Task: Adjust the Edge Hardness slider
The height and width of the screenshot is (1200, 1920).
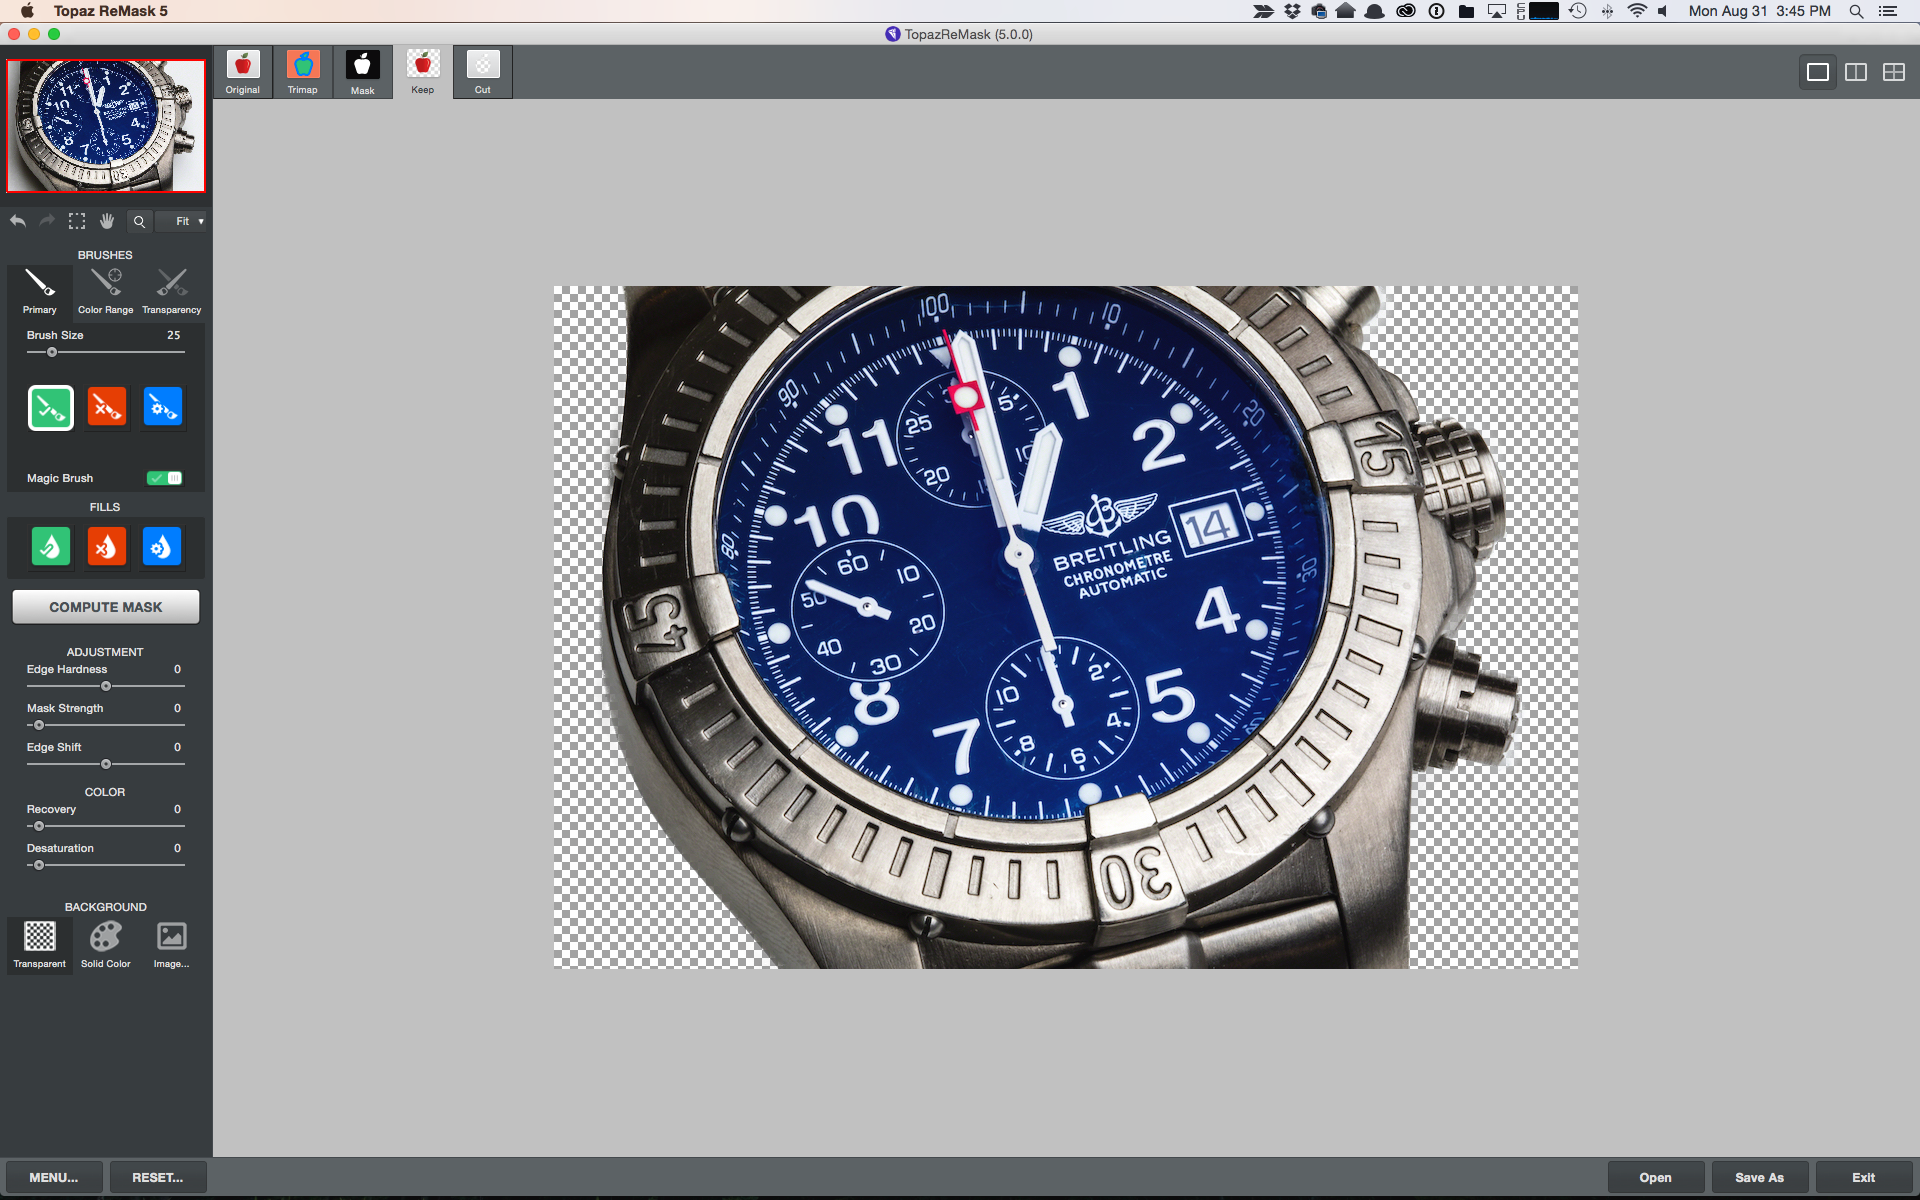Action: (105, 686)
